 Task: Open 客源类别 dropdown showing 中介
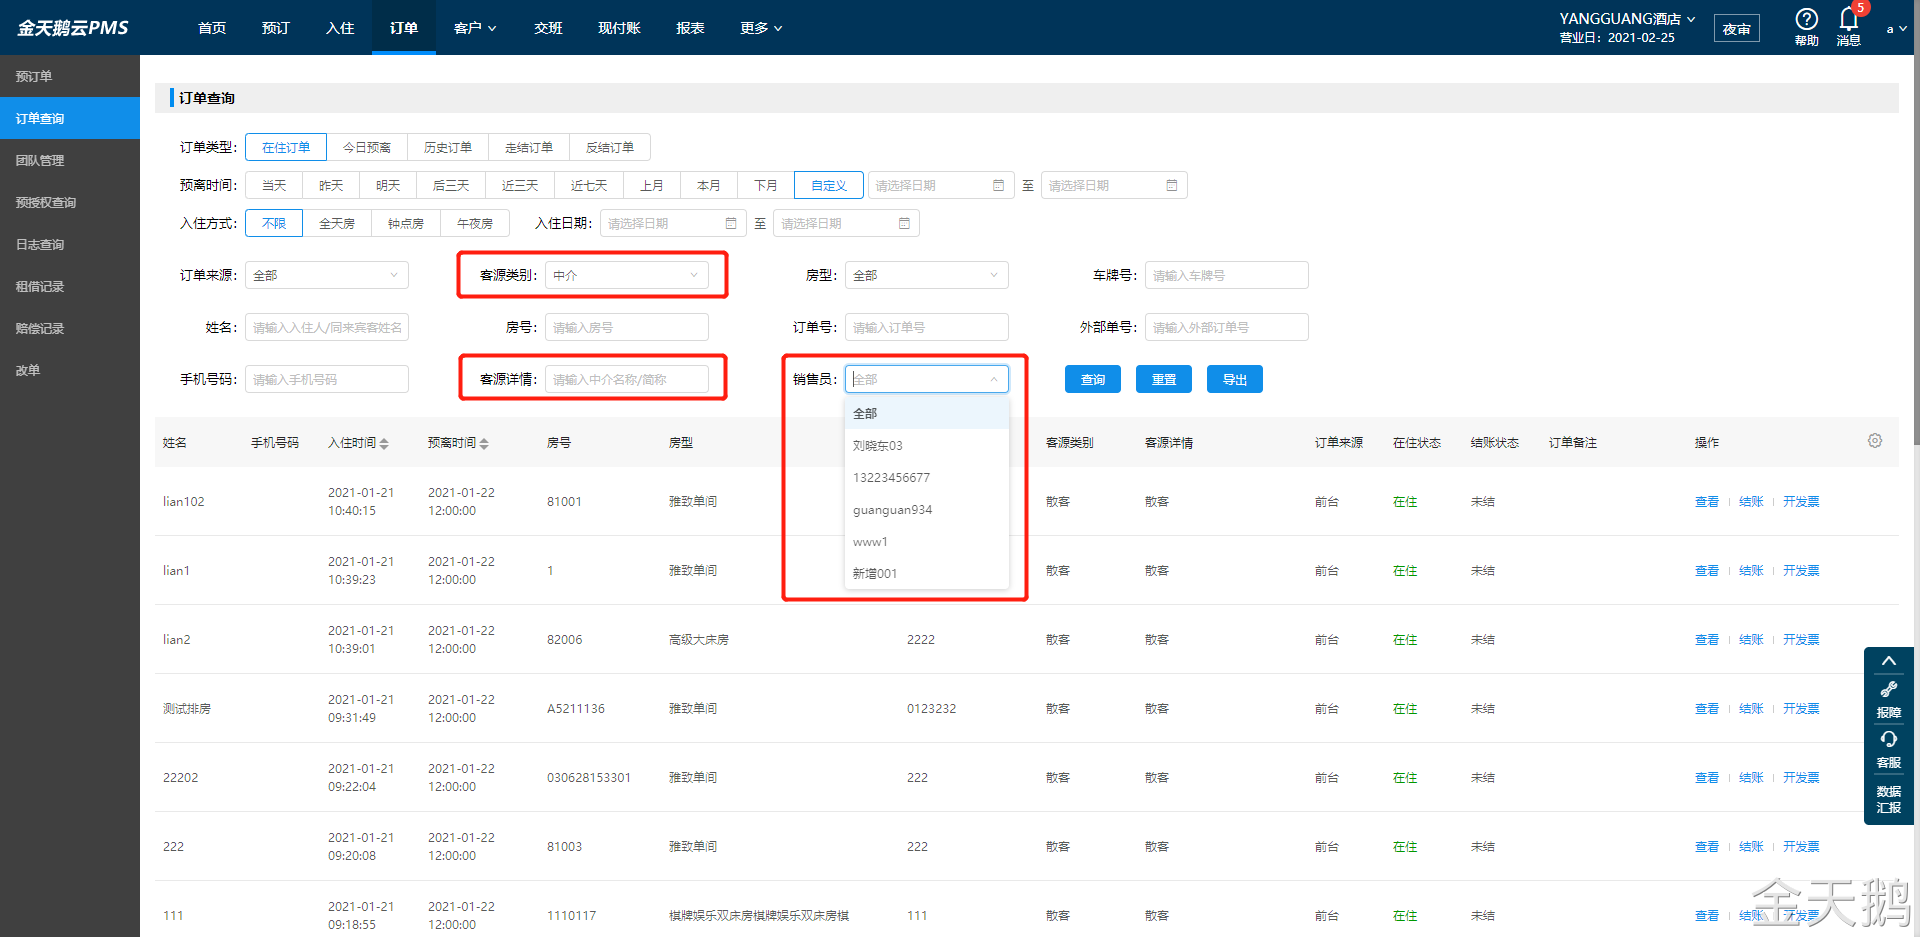[x=627, y=275]
